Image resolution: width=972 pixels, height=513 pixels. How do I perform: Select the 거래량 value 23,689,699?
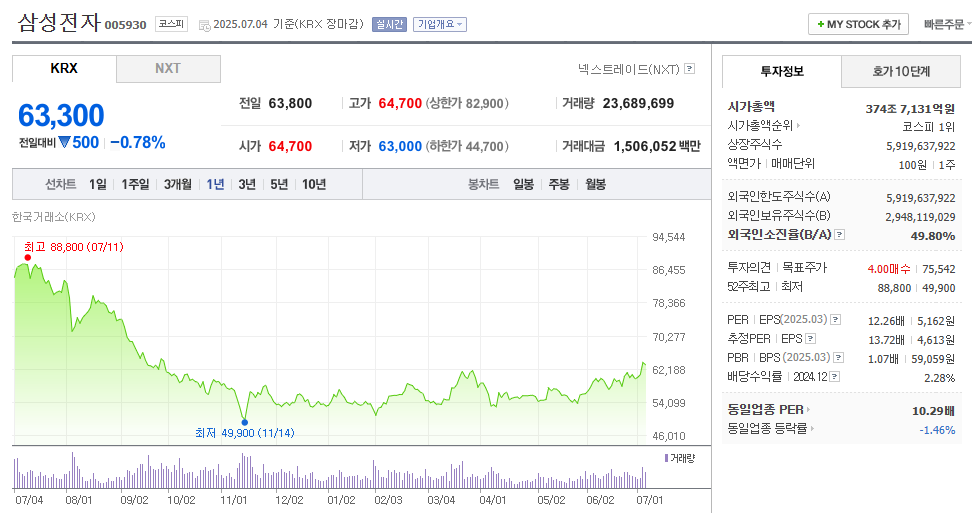pyautogui.click(x=638, y=103)
